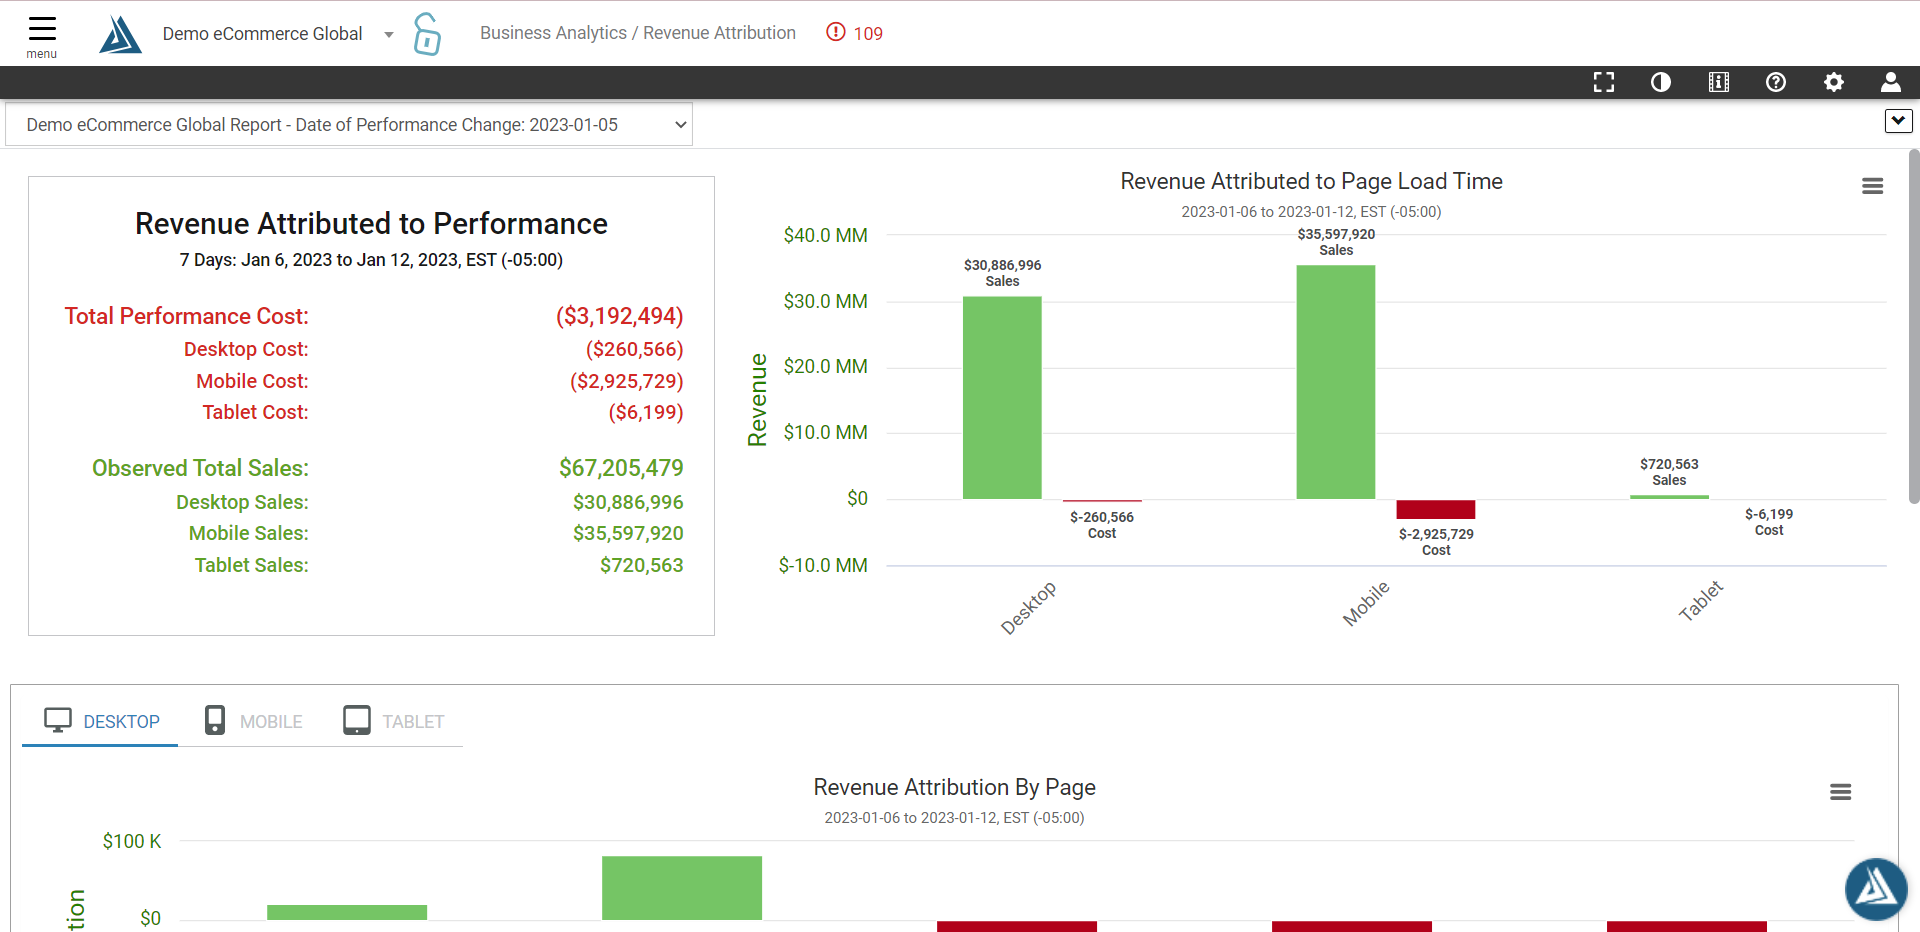This screenshot has width=1920, height=932.
Task: Click the Desktop x-axis label
Action: coord(1028,607)
